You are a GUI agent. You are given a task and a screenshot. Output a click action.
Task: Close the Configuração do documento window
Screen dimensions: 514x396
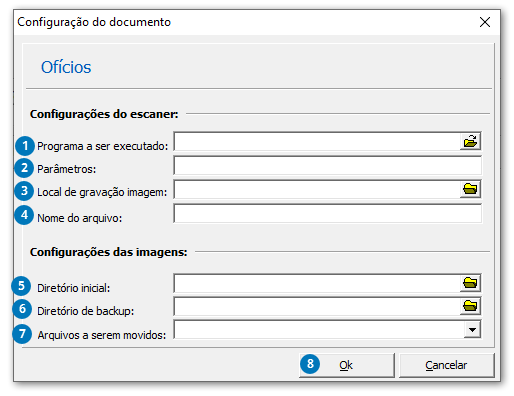[x=485, y=22]
